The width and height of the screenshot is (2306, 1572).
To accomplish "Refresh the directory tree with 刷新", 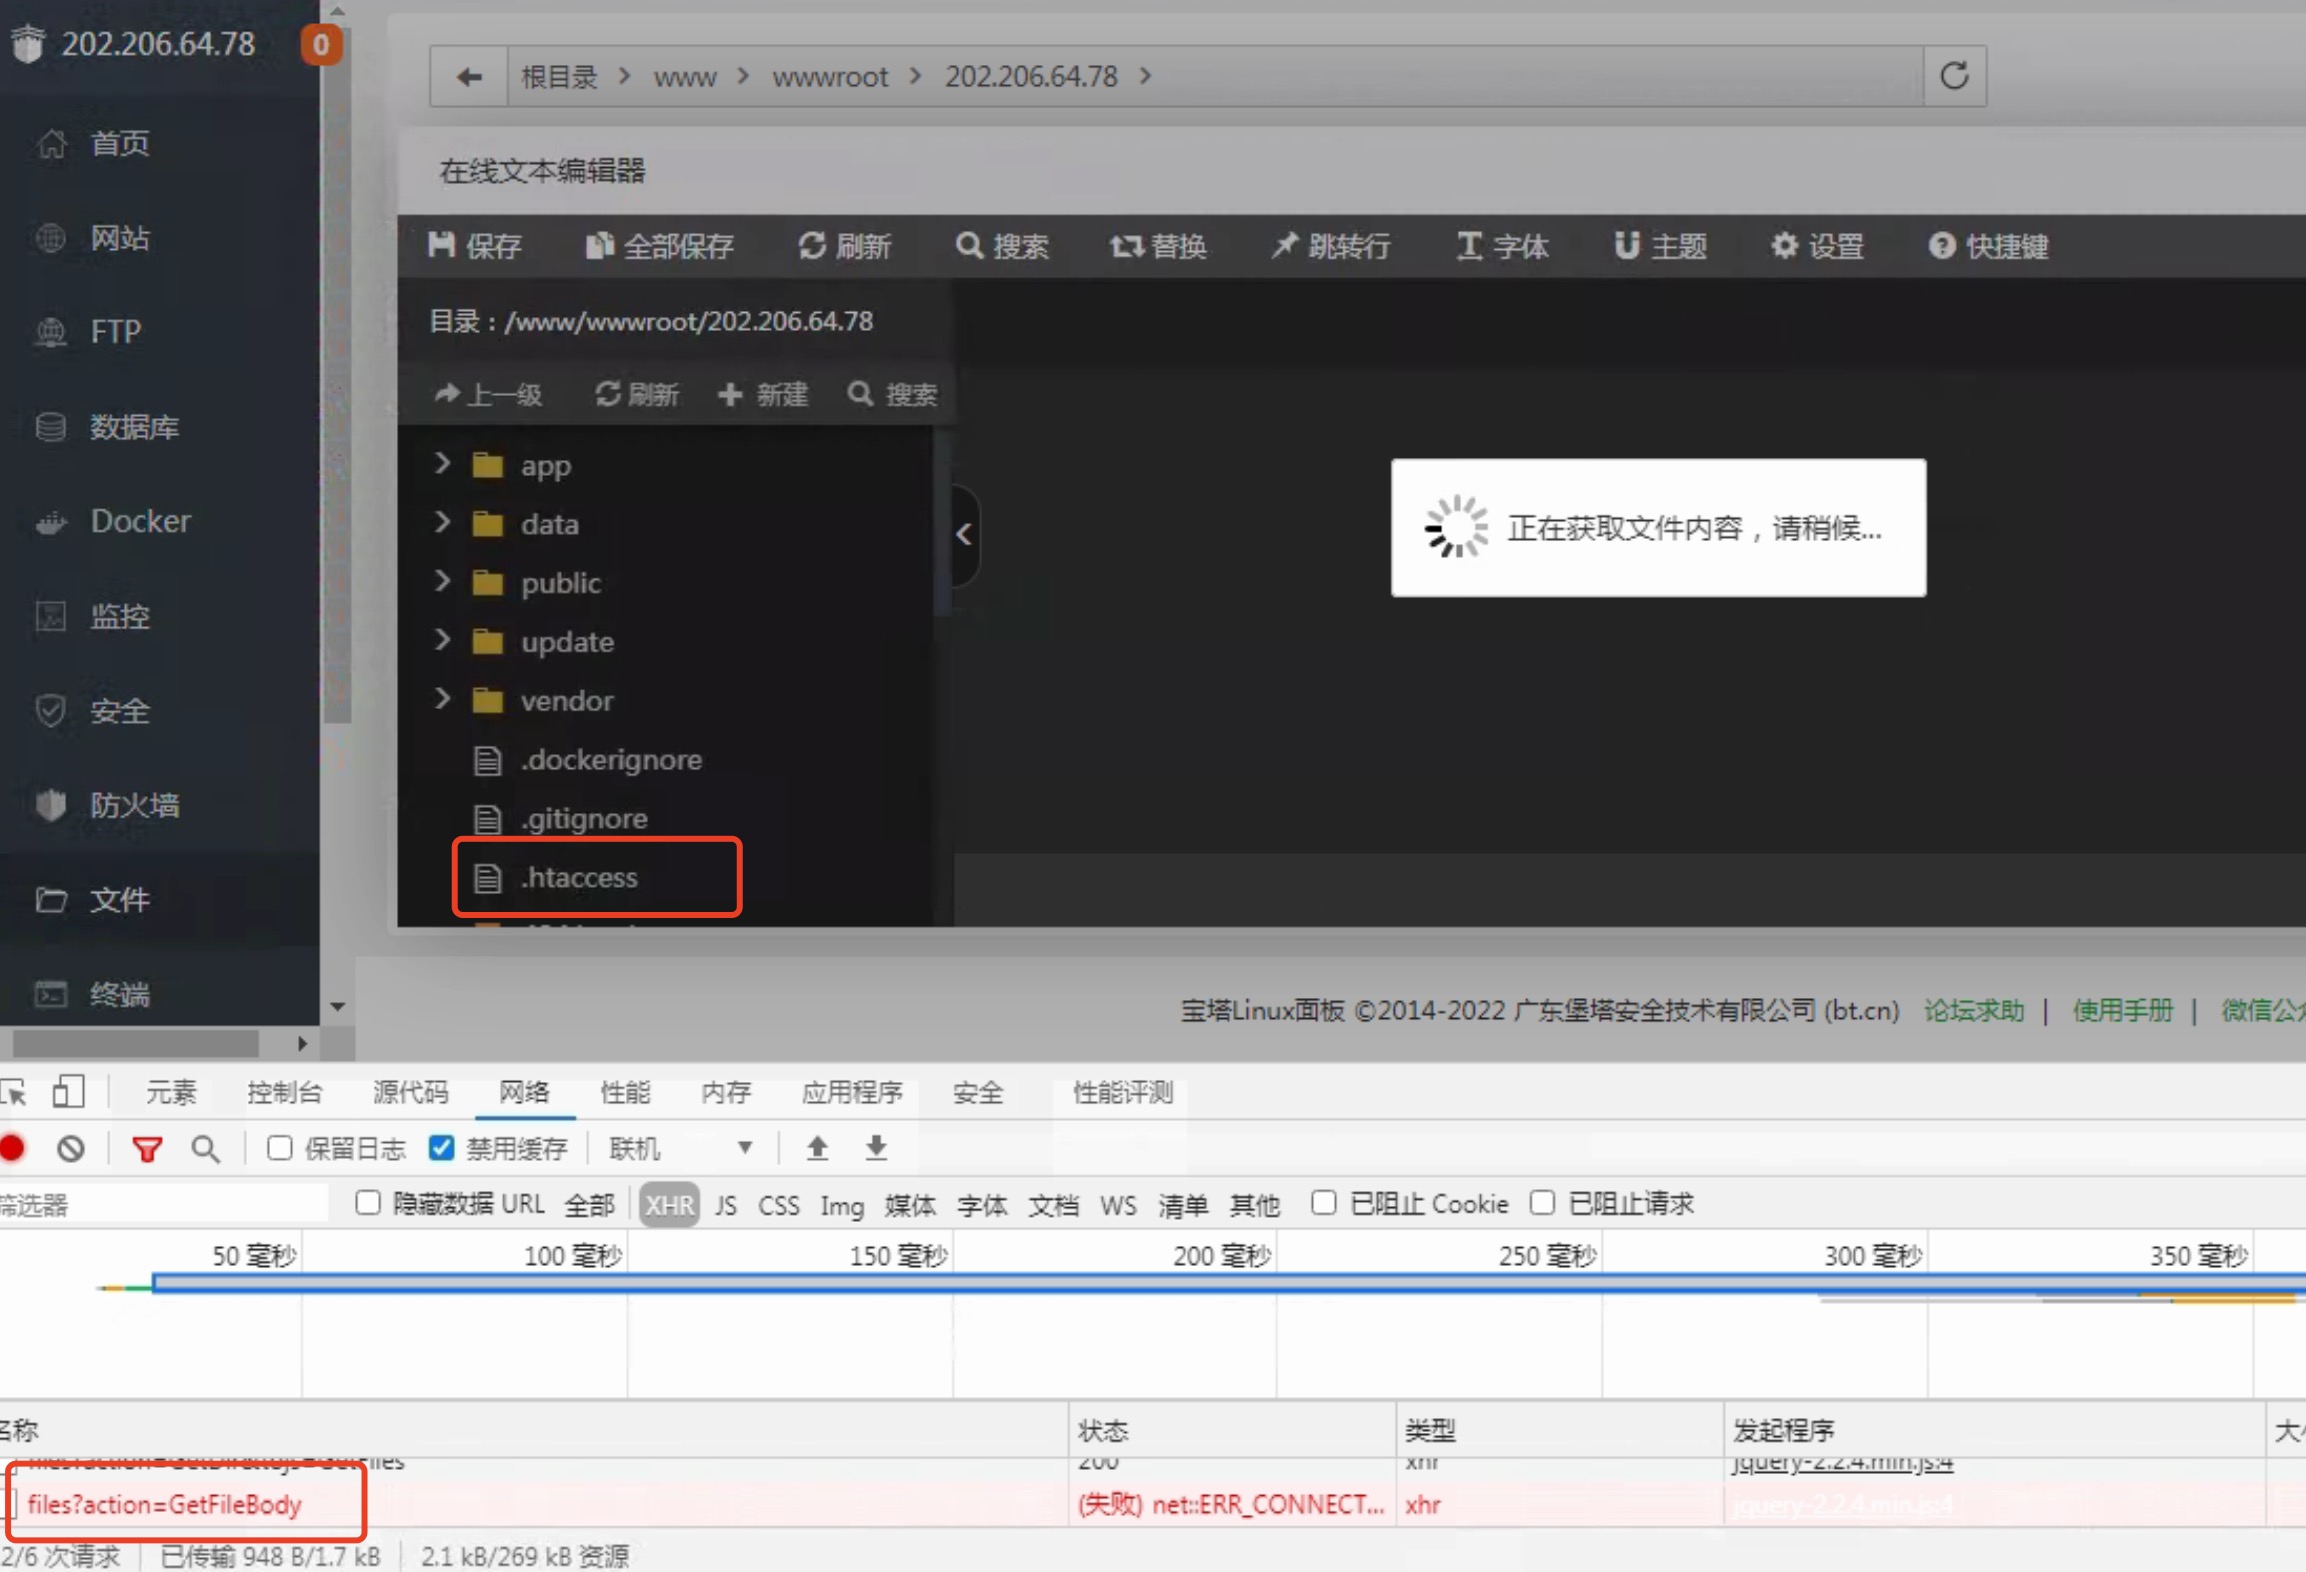I will [x=637, y=394].
